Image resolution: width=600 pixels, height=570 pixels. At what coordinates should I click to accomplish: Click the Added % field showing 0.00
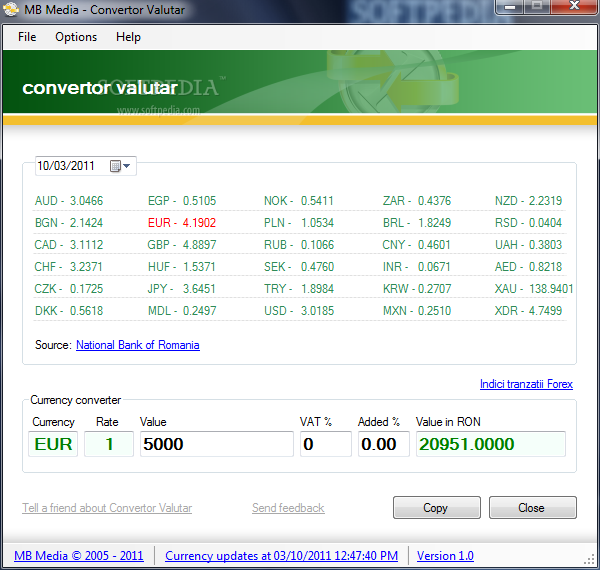coord(384,444)
